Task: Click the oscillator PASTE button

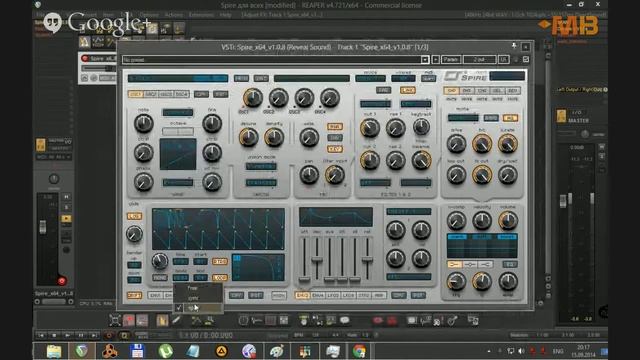Action: (220, 94)
